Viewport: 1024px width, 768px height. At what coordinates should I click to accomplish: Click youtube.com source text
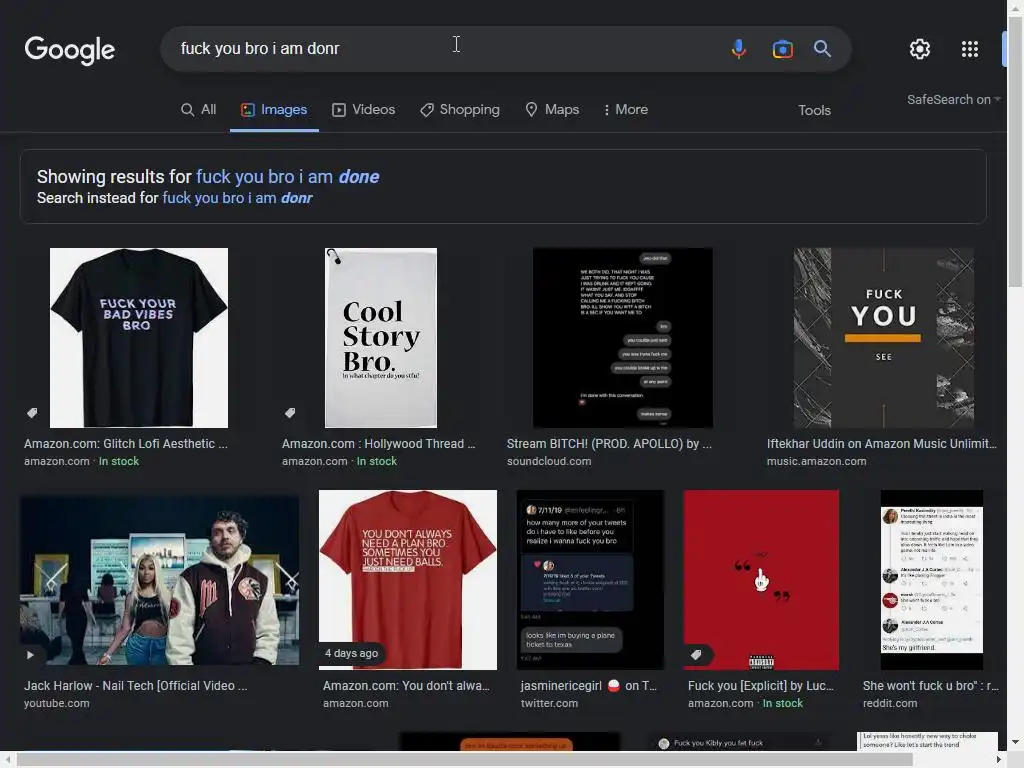coord(56,703)
